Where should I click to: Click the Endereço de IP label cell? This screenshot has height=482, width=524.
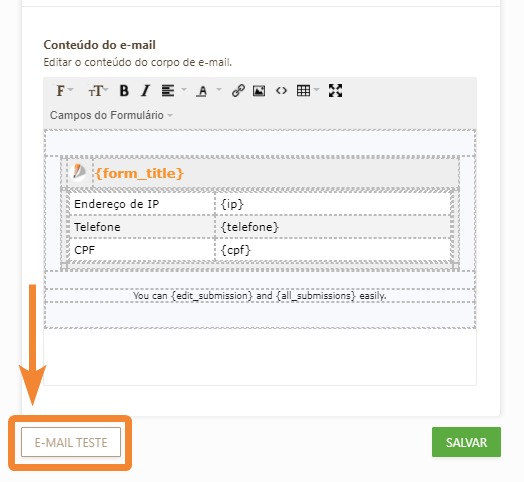click(142, 204)
